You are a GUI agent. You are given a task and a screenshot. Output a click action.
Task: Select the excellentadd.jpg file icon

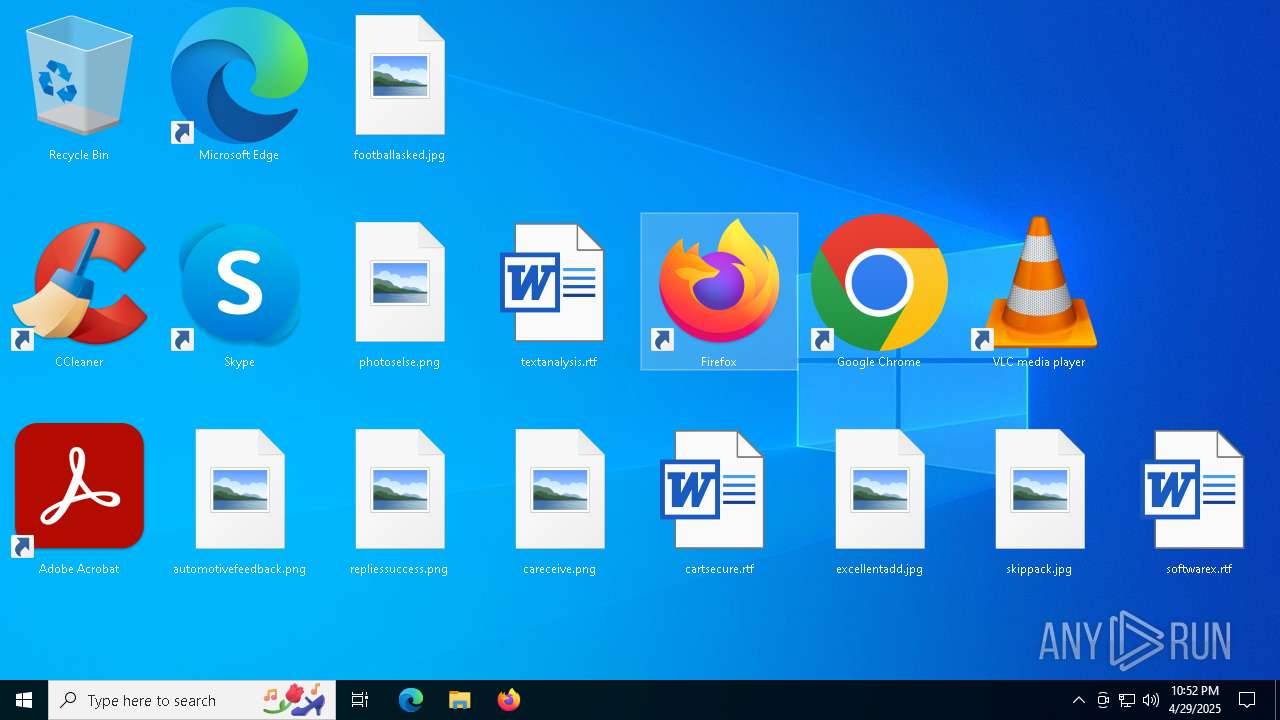coord(879,501)
